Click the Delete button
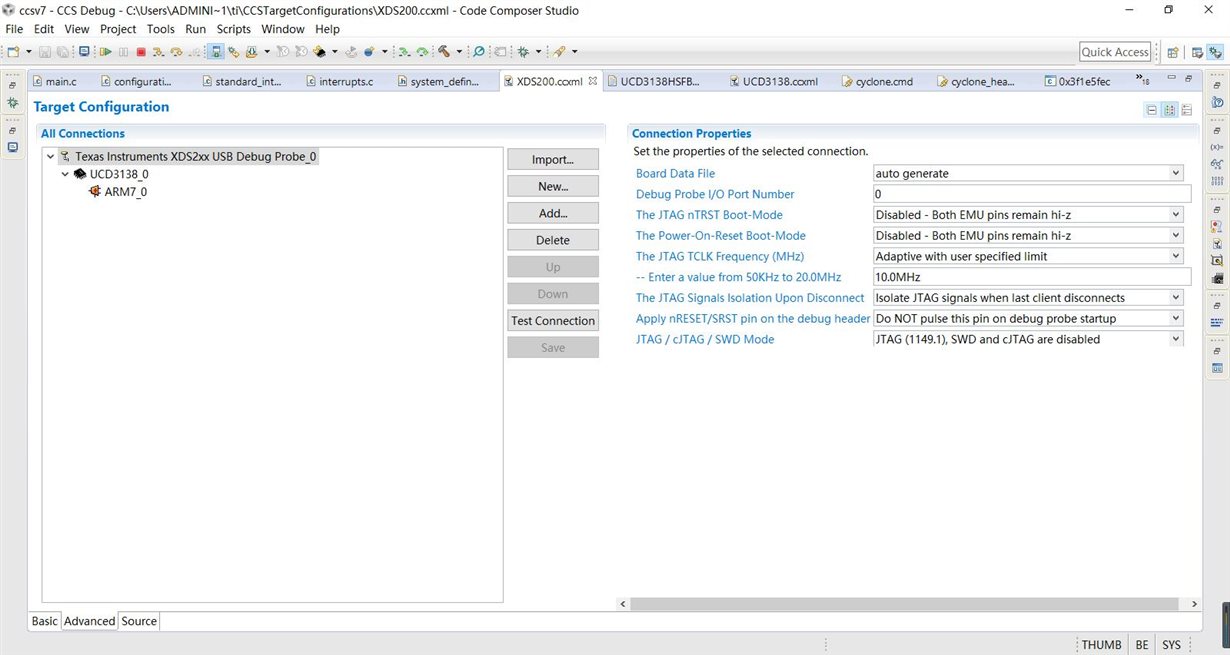The height and width of the screenshot is (655, 1230). point(553,240)
